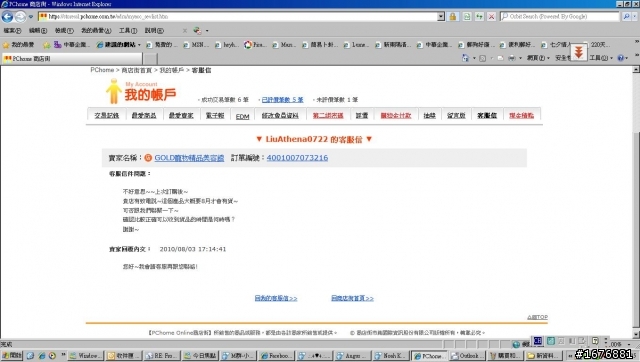The width and height of the screenshot is (640, 362).
Task: Open the 我的最愛(A) menu
Action: point(96,31)
